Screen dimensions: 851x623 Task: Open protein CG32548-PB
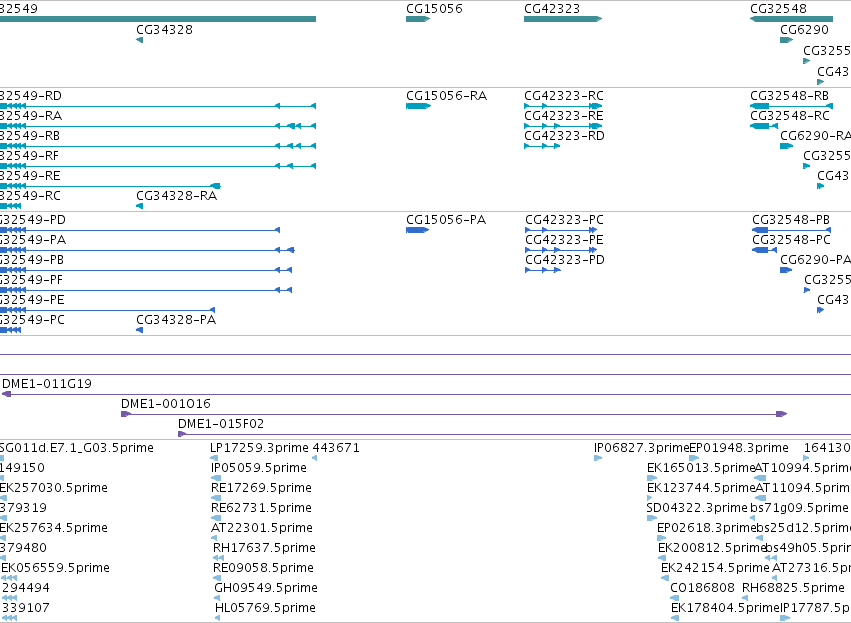tap(791, 220)
